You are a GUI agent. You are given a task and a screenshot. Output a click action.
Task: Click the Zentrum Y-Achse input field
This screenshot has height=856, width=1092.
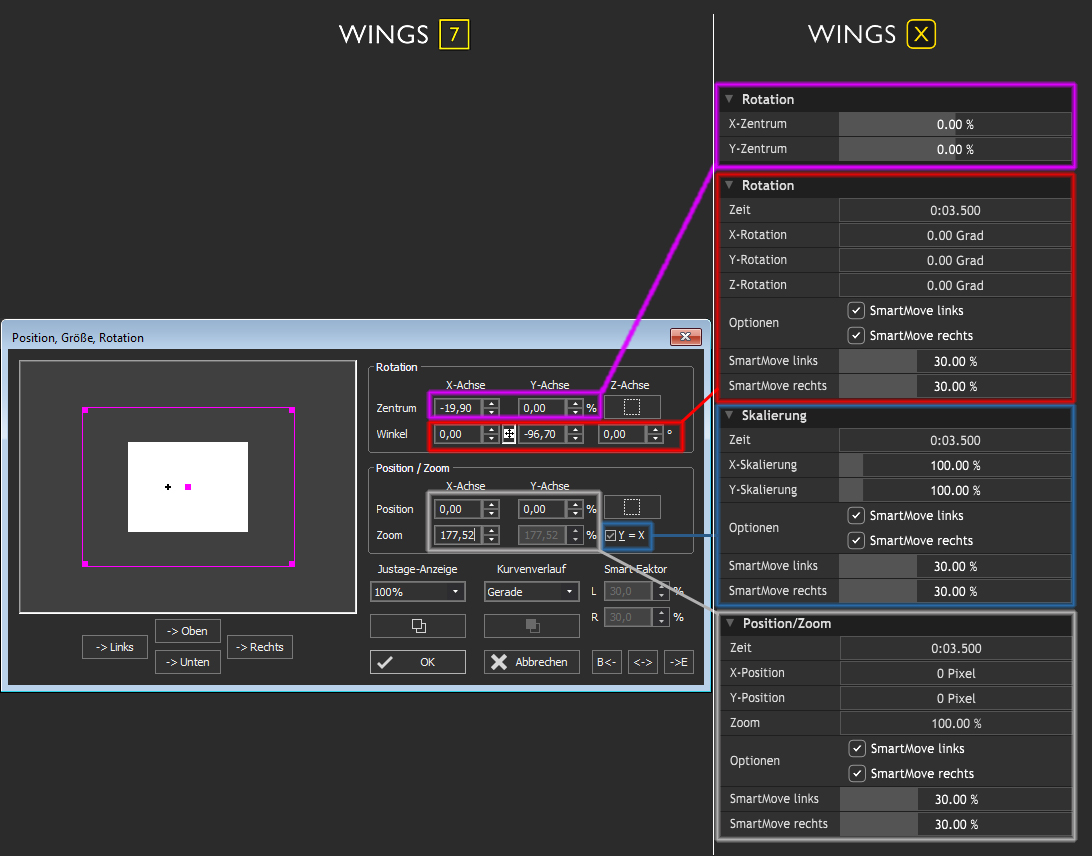542,408
